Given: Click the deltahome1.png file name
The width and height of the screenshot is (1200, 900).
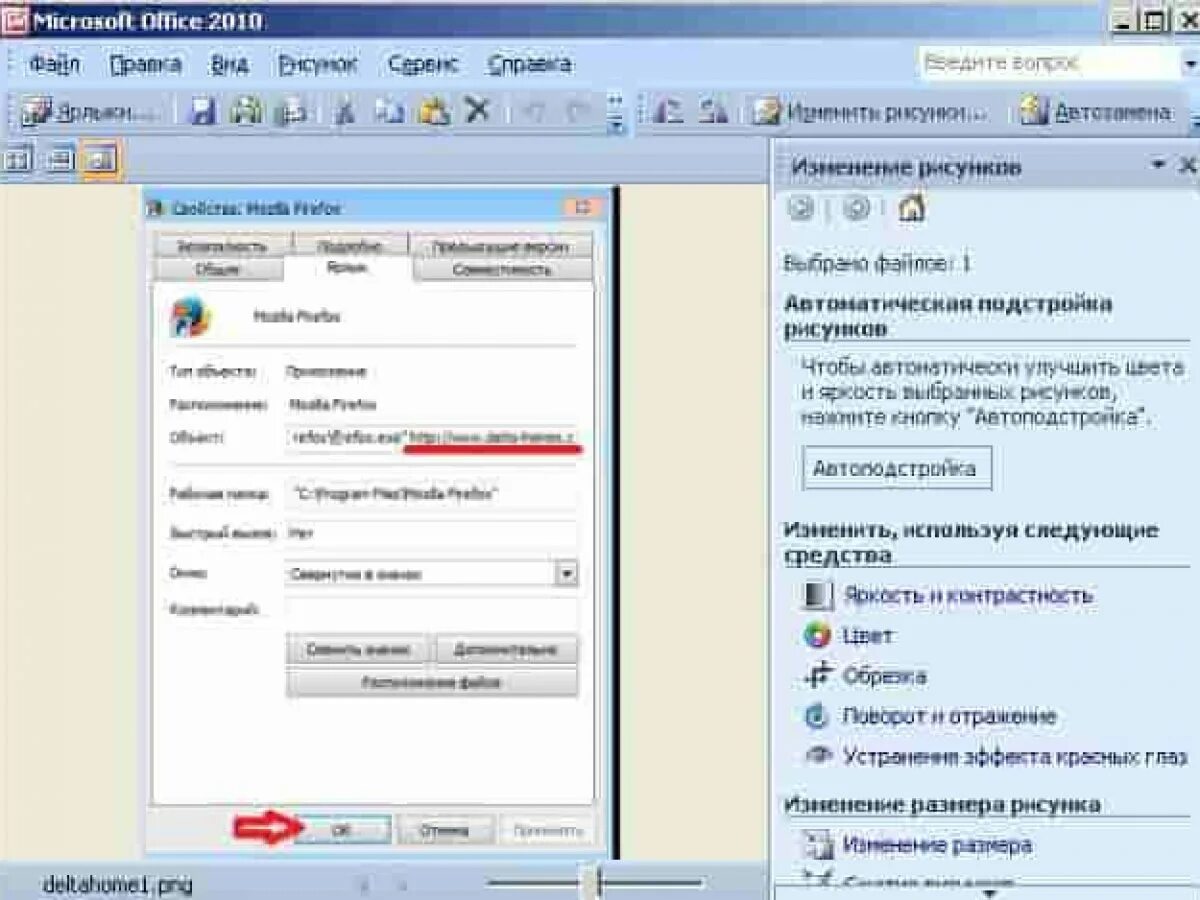Looking at the screenshot, I should coord(117,884).
